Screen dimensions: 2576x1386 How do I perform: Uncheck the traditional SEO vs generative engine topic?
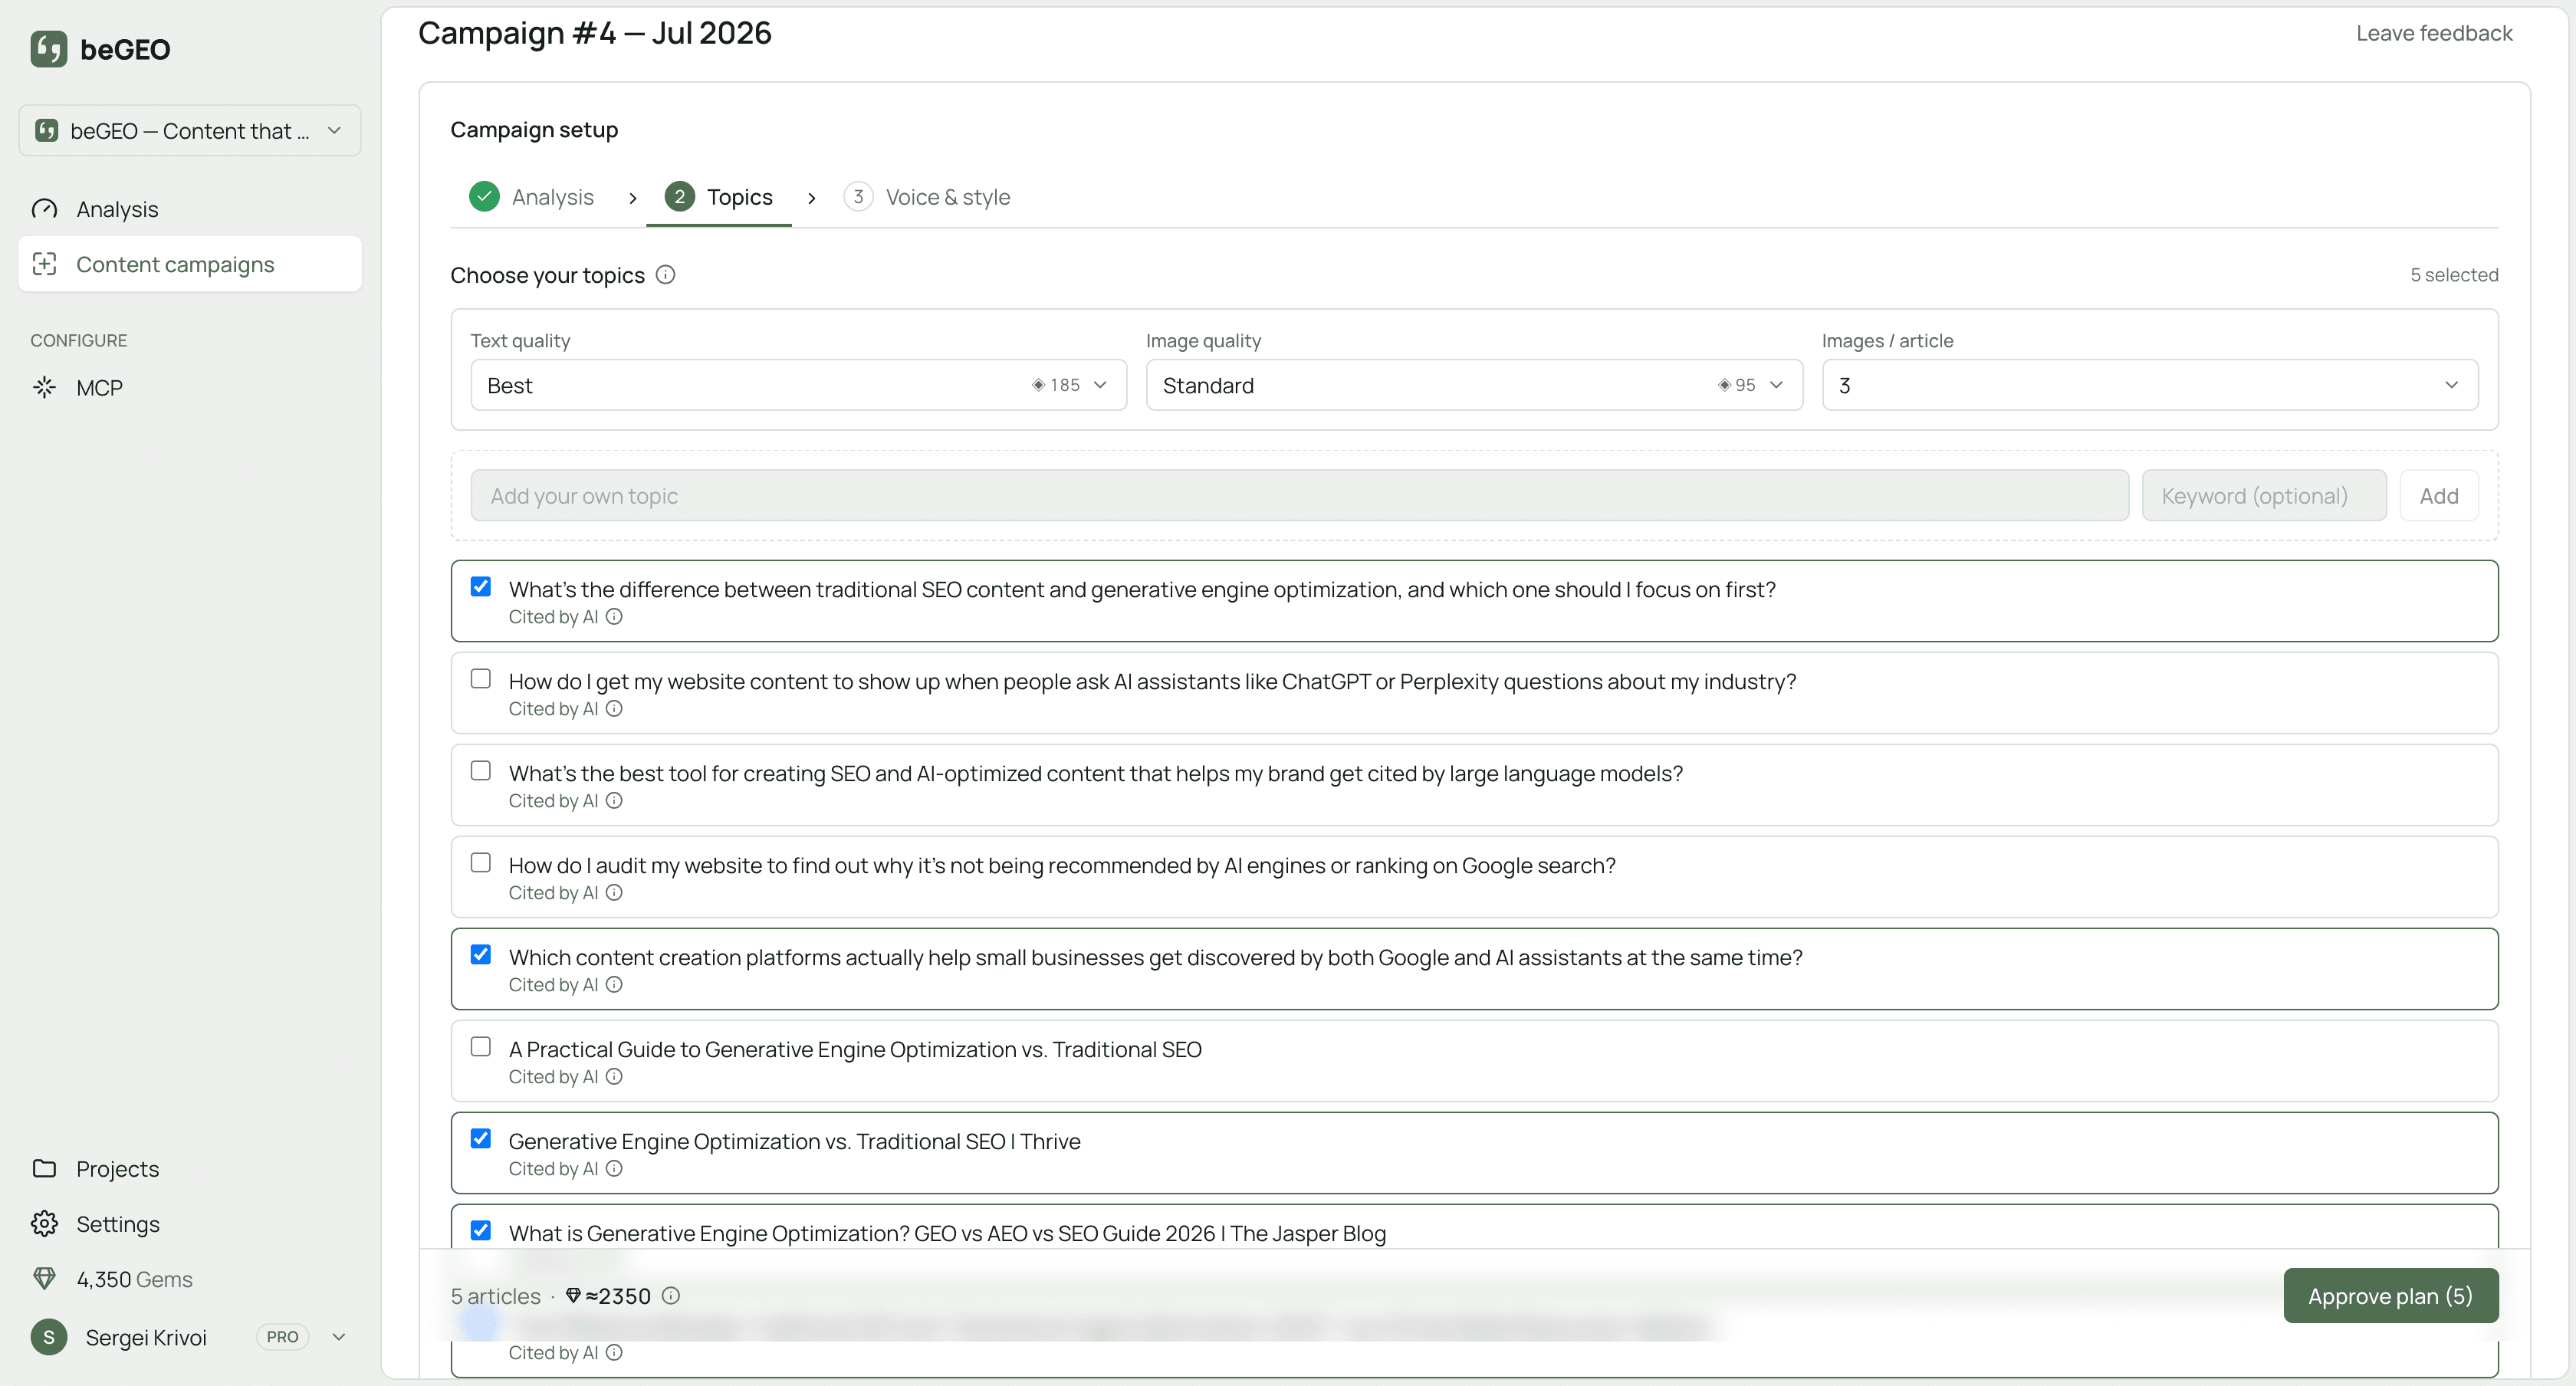point(481,587)
